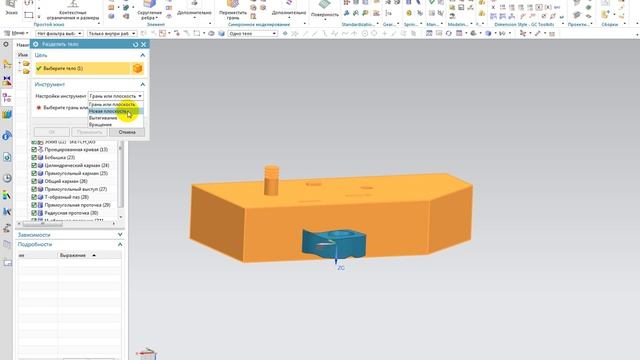
Task: Click Контекстные ограничения и размеры tool
Action: 73,10
